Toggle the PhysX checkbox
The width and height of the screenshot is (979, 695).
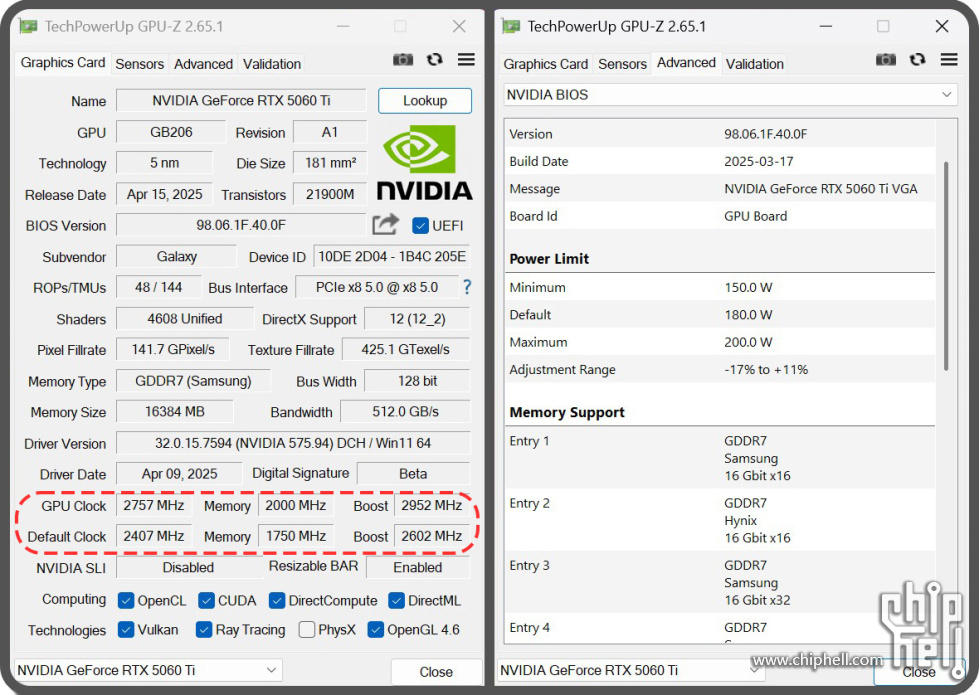pos(307,629)
